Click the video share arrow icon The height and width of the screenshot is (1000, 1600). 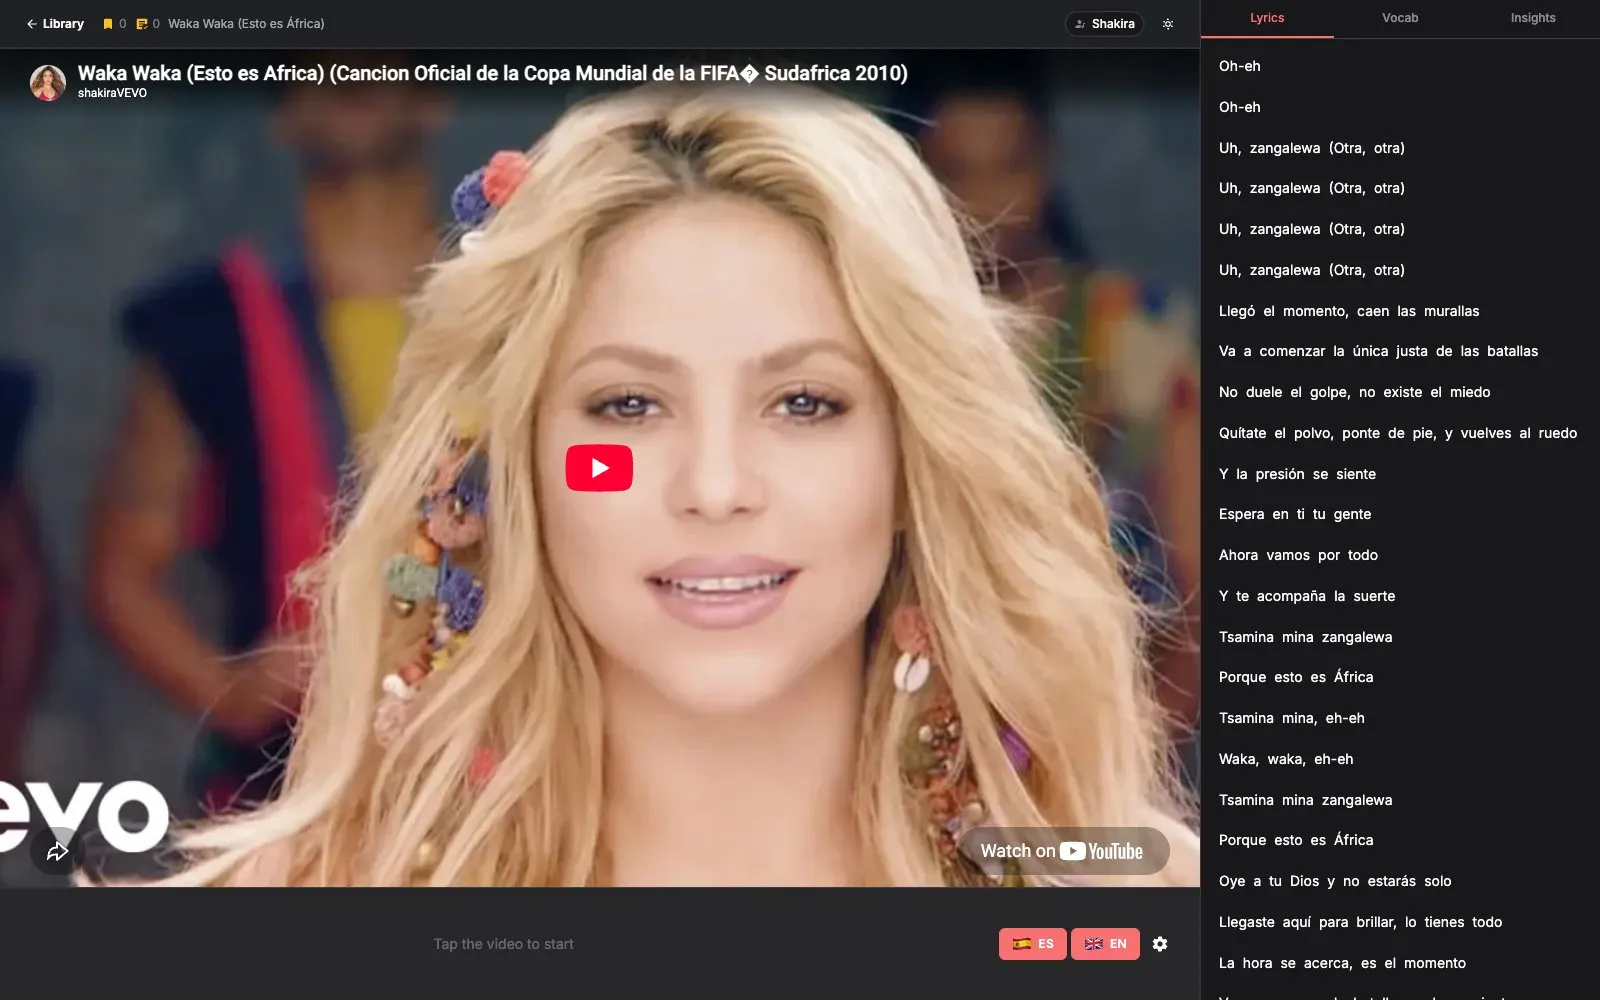[x=57, y=852]
